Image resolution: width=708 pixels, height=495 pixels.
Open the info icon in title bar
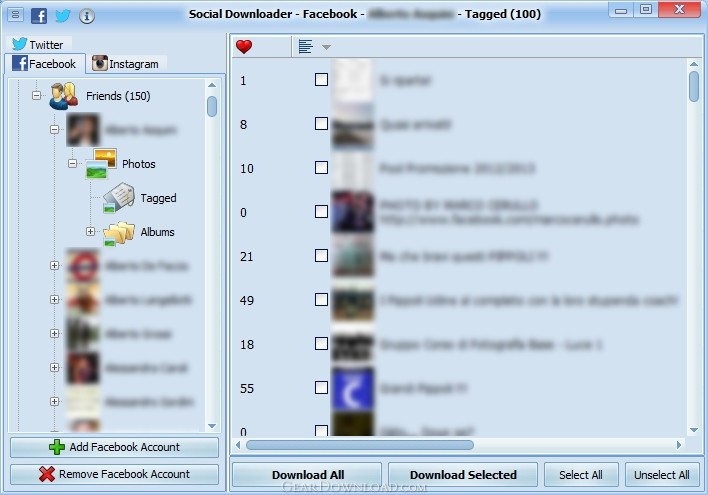(87, 16)
